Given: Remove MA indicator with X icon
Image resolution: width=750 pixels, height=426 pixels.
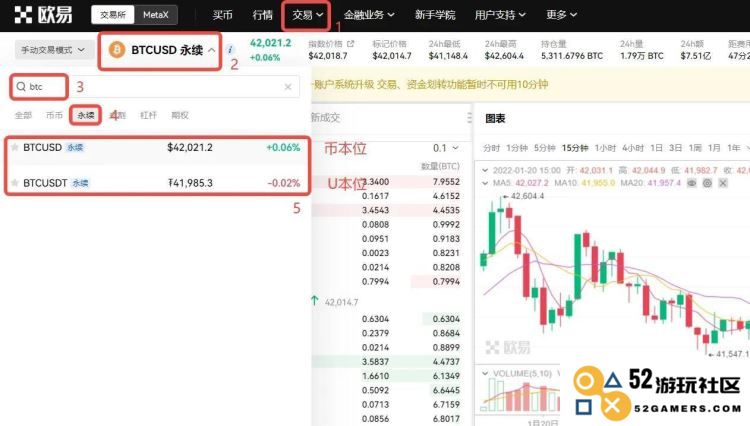Looking at the screenshot, I should click(x=723, y=183).
